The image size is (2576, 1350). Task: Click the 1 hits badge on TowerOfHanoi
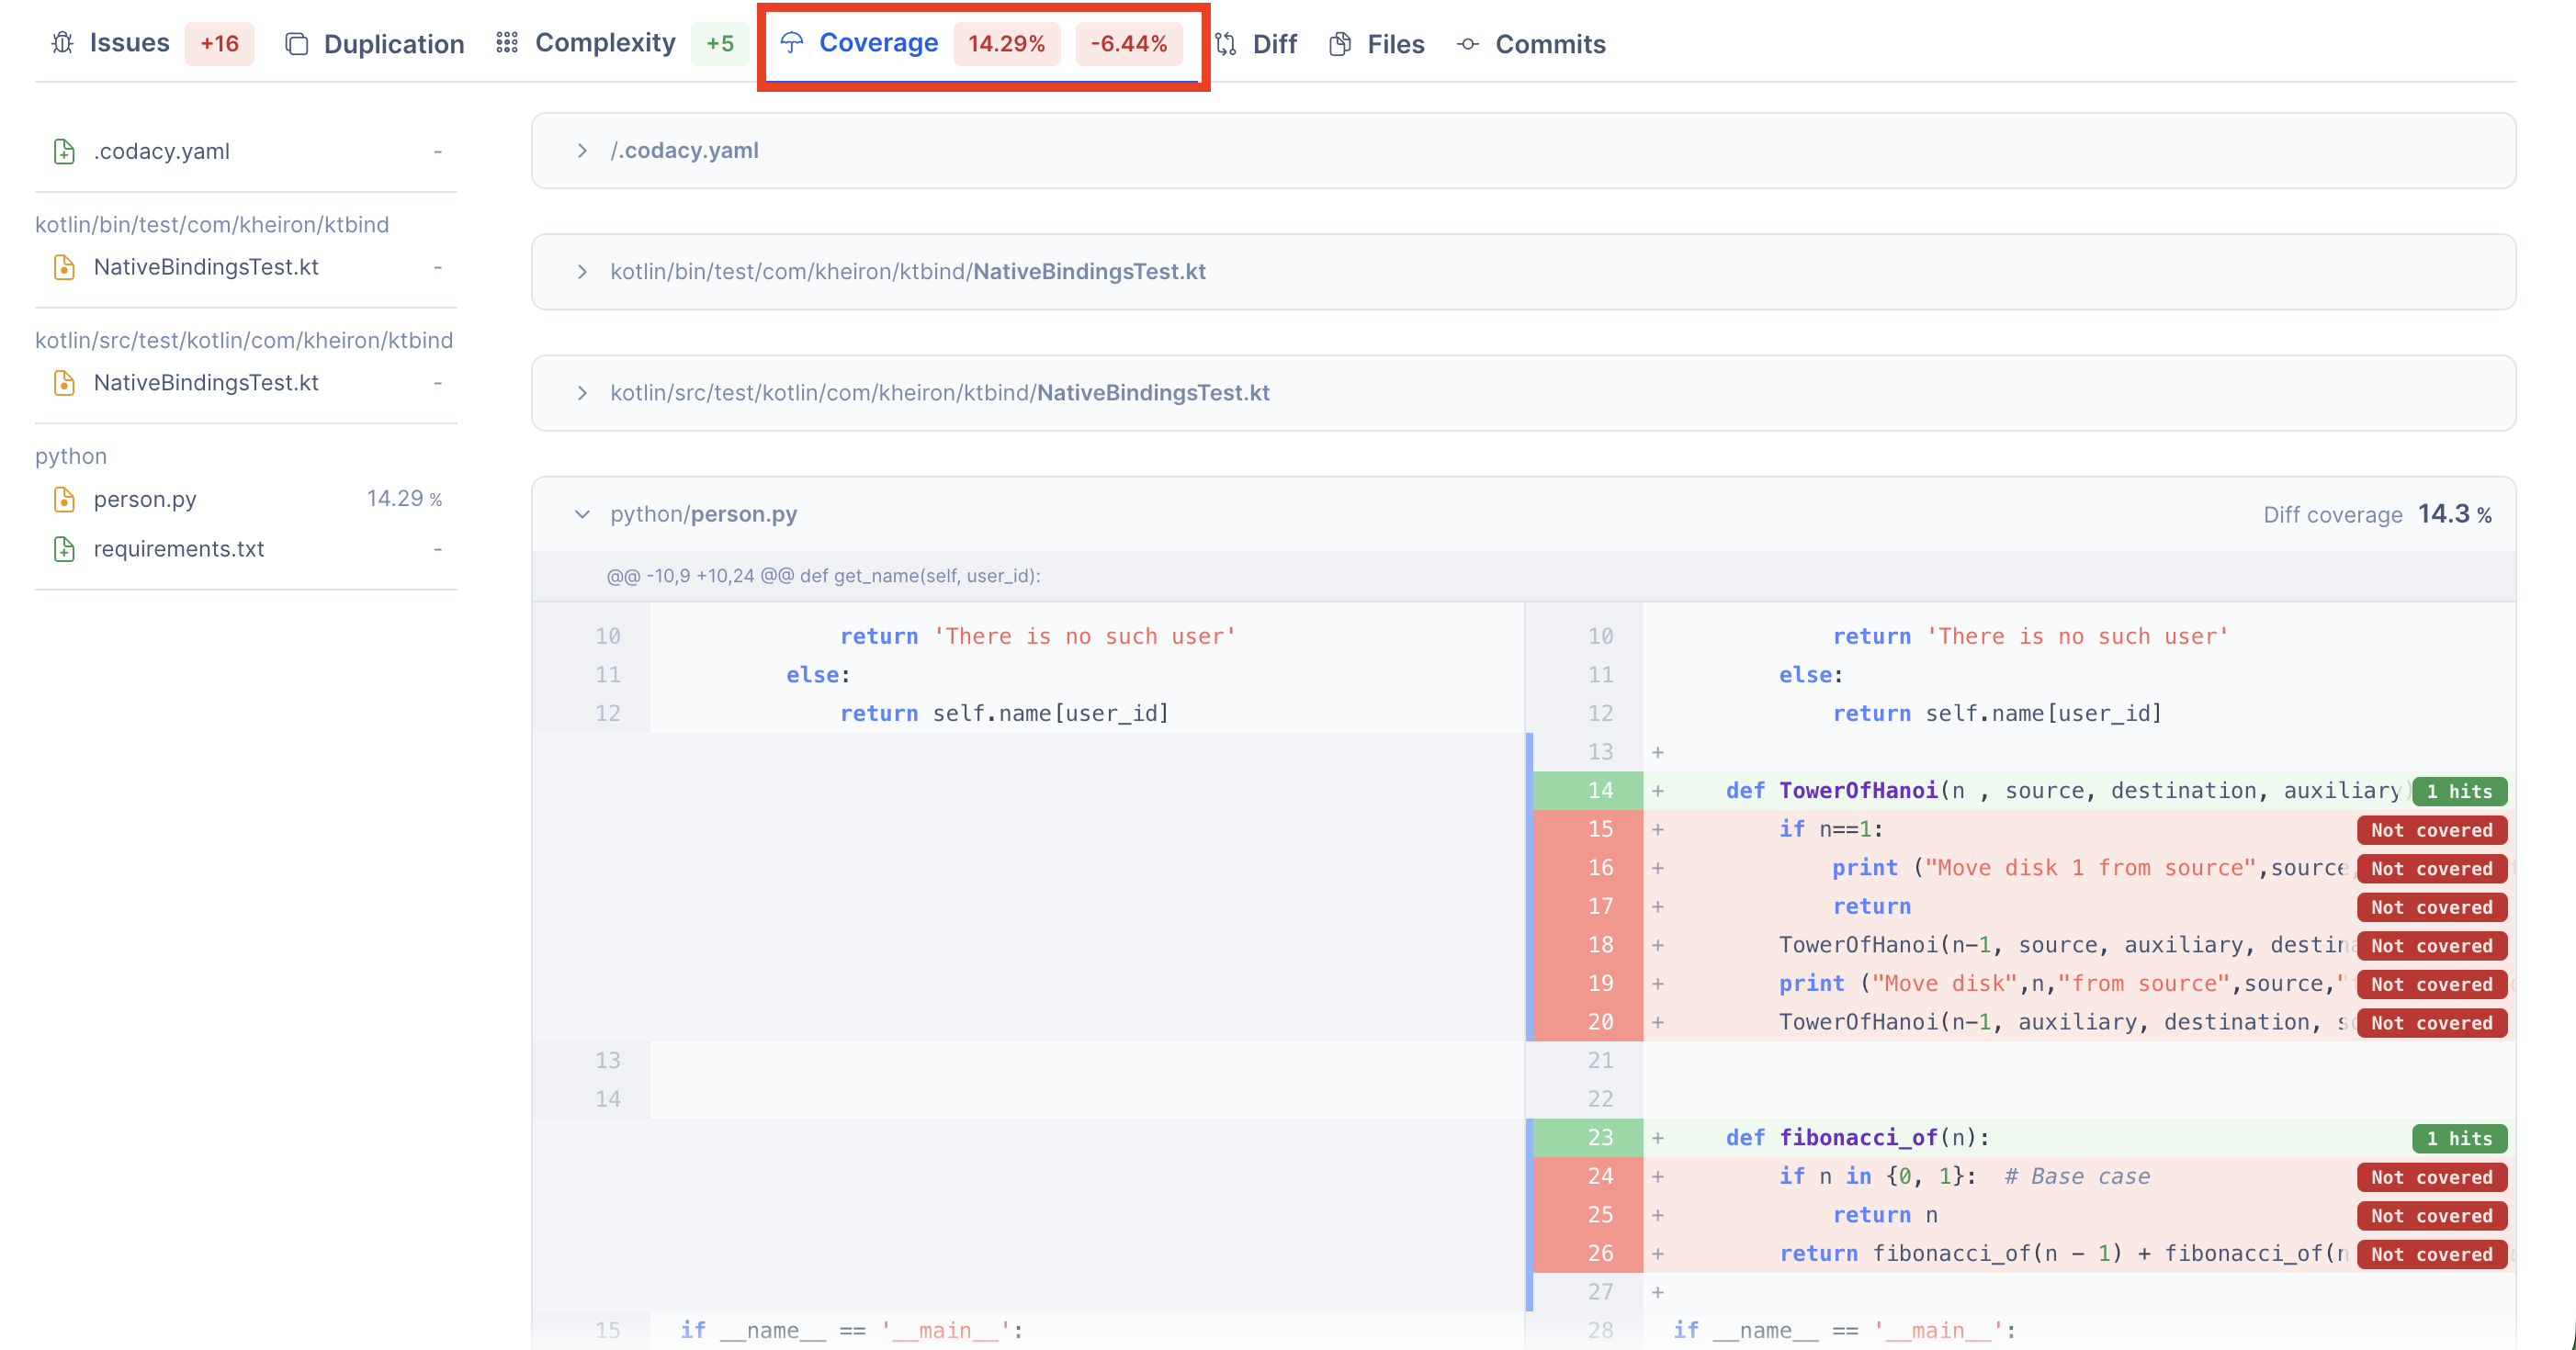(x=2459, y=791)
